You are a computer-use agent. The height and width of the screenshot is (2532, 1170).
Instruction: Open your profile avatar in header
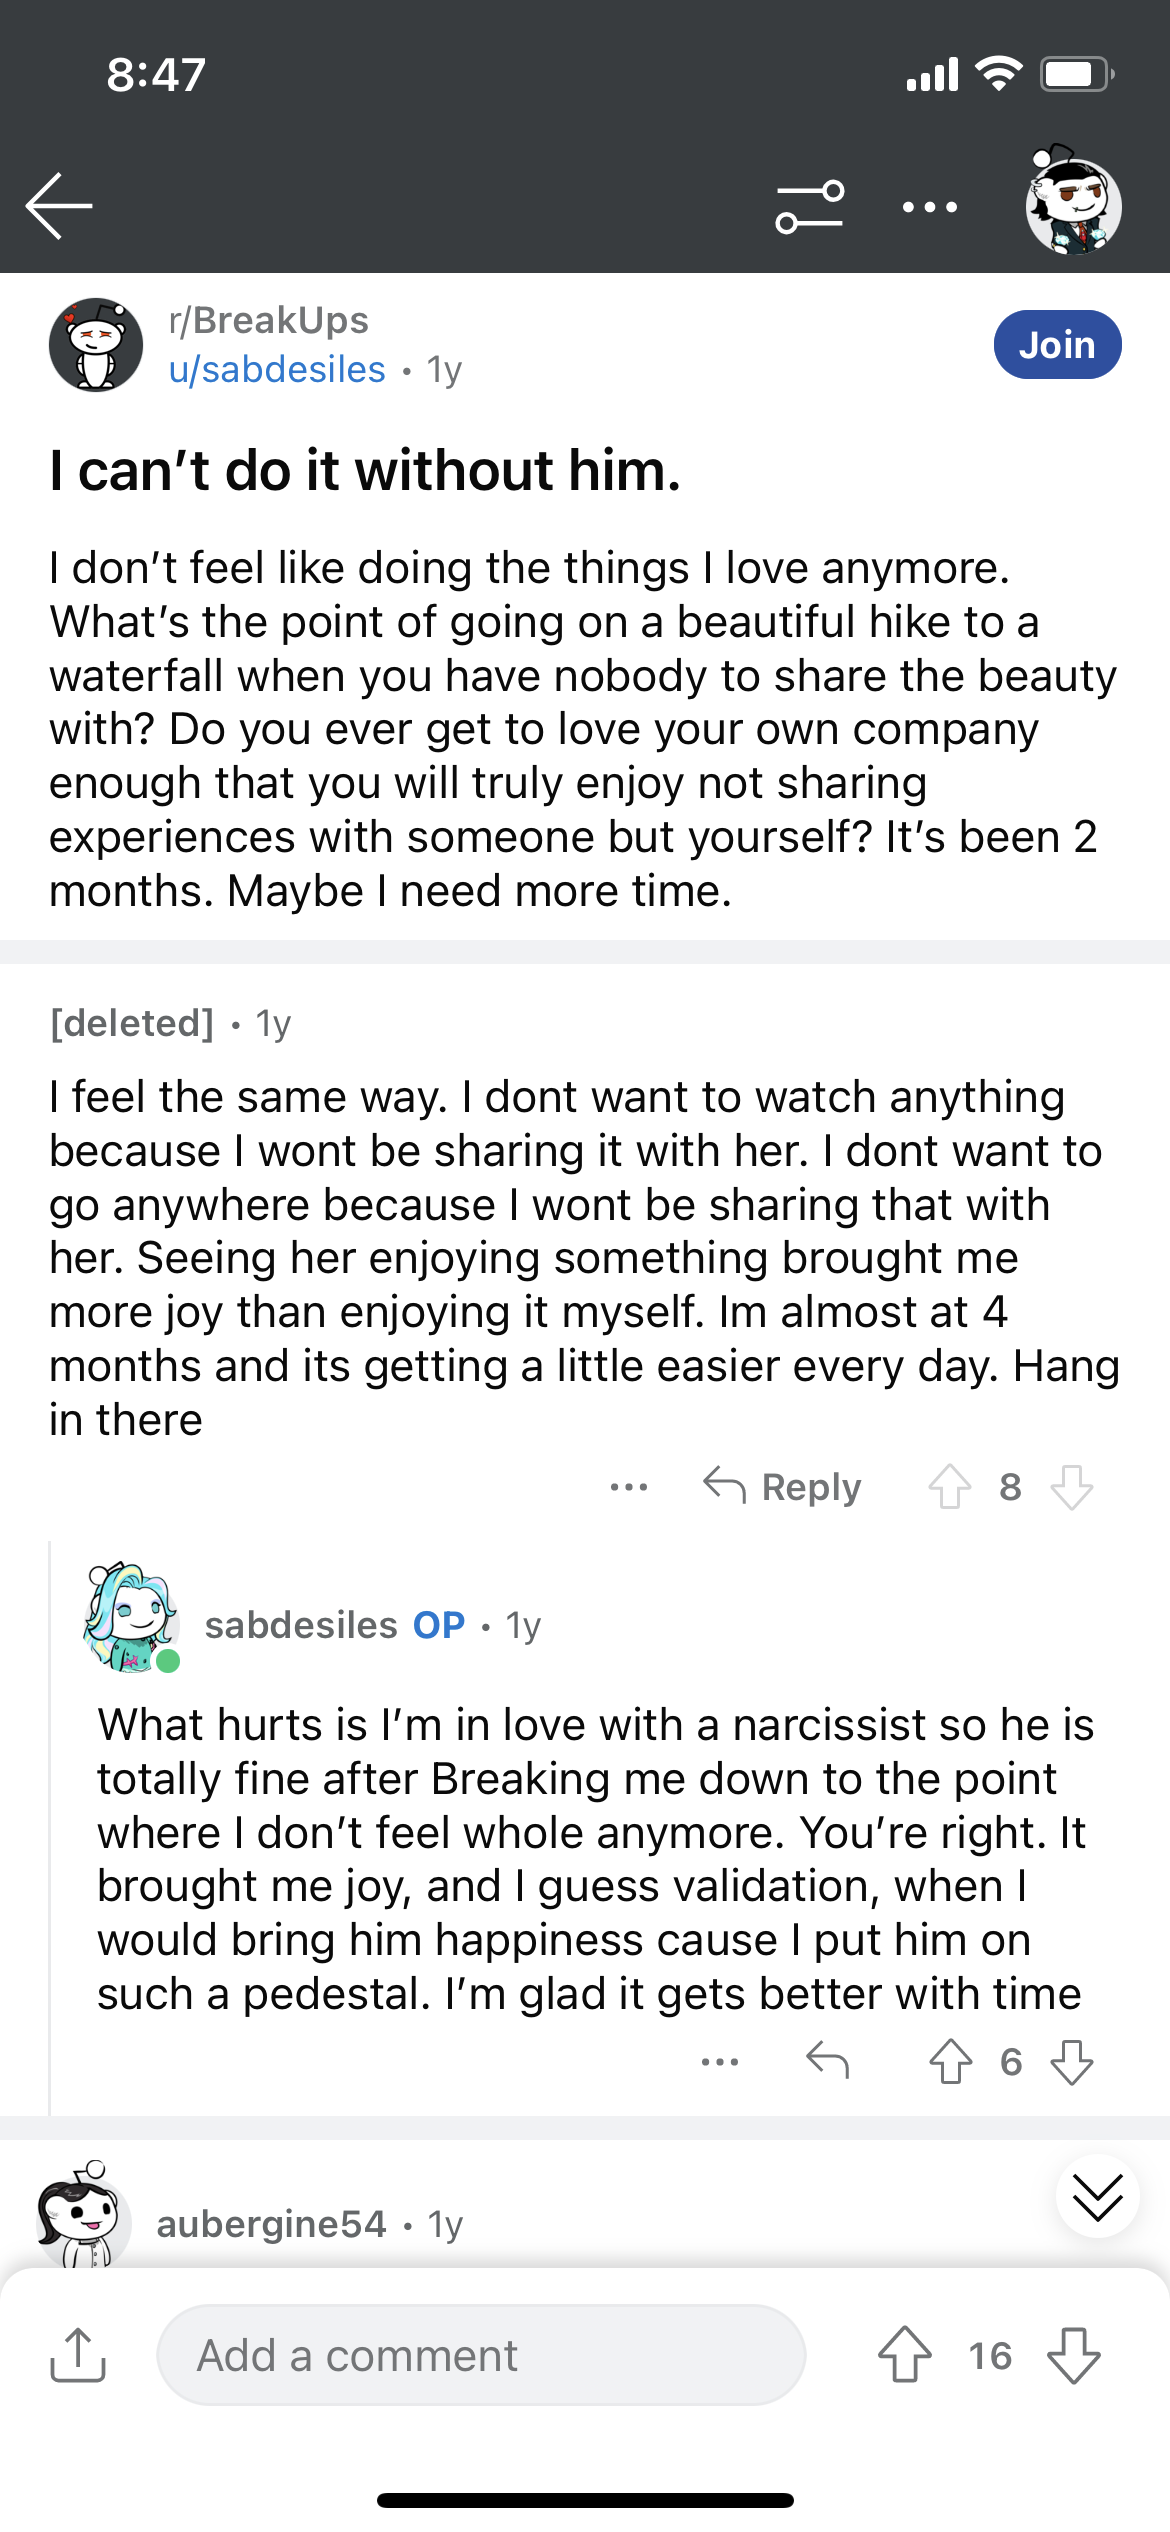pyautogui.click(x=1073, y=201)
